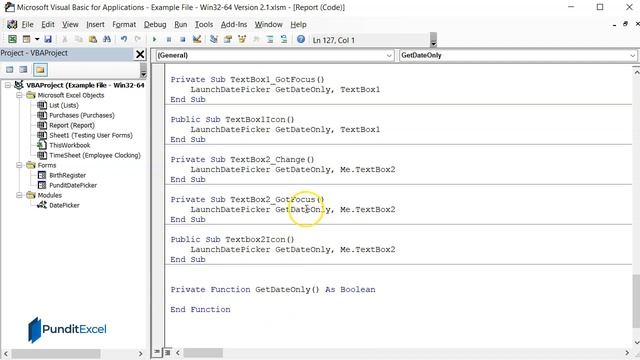The image size is (640, 360).
Task: Click the Break pause icon
Action: coord(169,39)
